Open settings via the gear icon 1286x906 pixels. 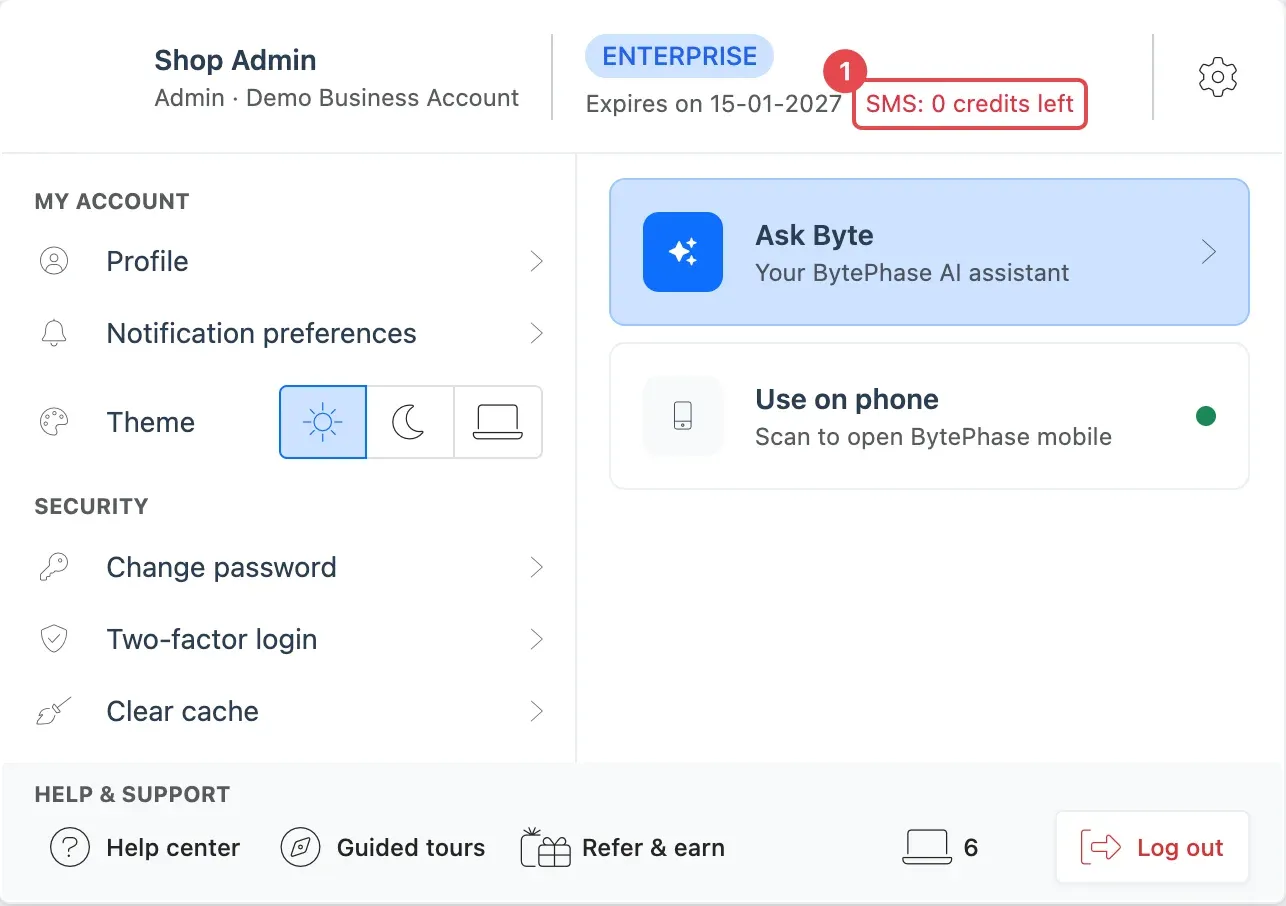1217,77
